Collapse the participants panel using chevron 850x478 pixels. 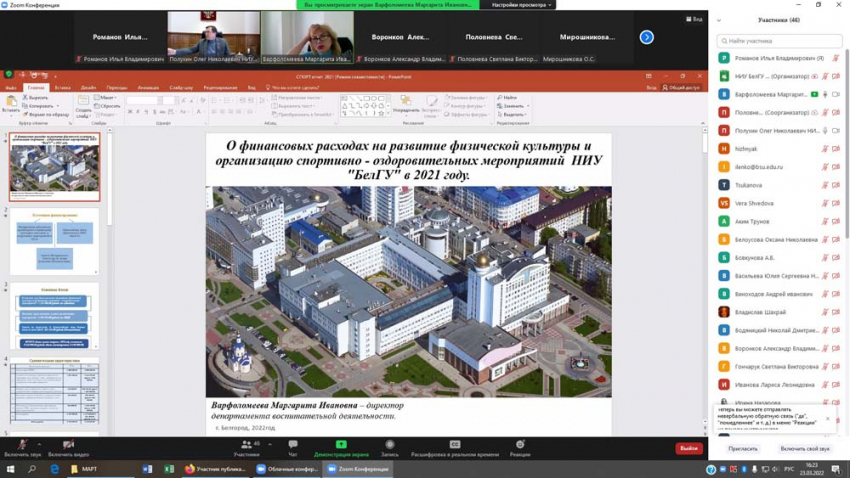[719, 20]
